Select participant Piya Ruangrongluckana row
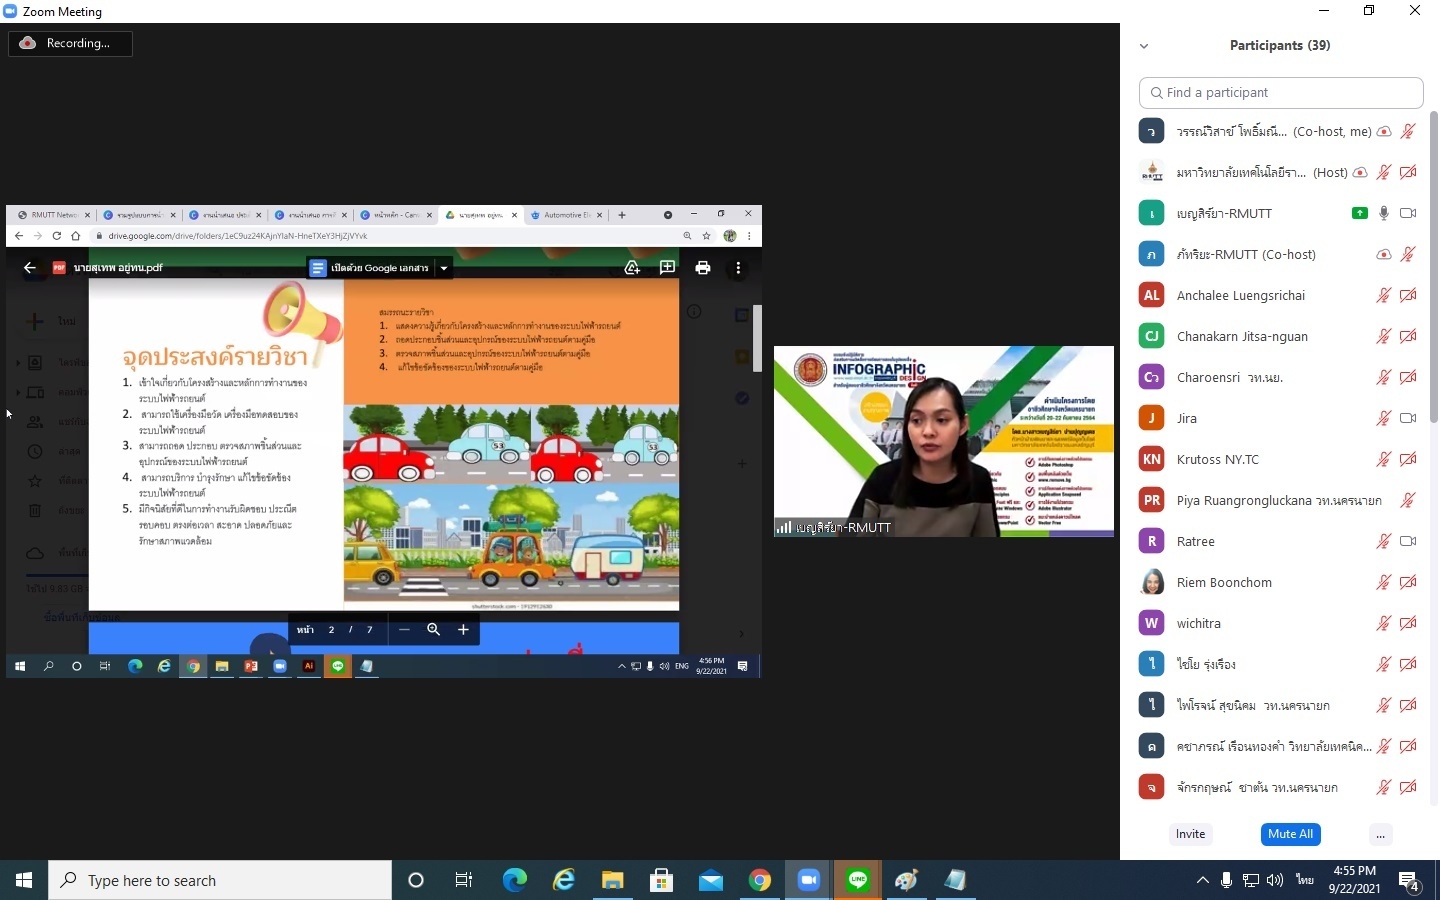The width and height of the screenshot is (1440, 900). tap(1280, 500)
